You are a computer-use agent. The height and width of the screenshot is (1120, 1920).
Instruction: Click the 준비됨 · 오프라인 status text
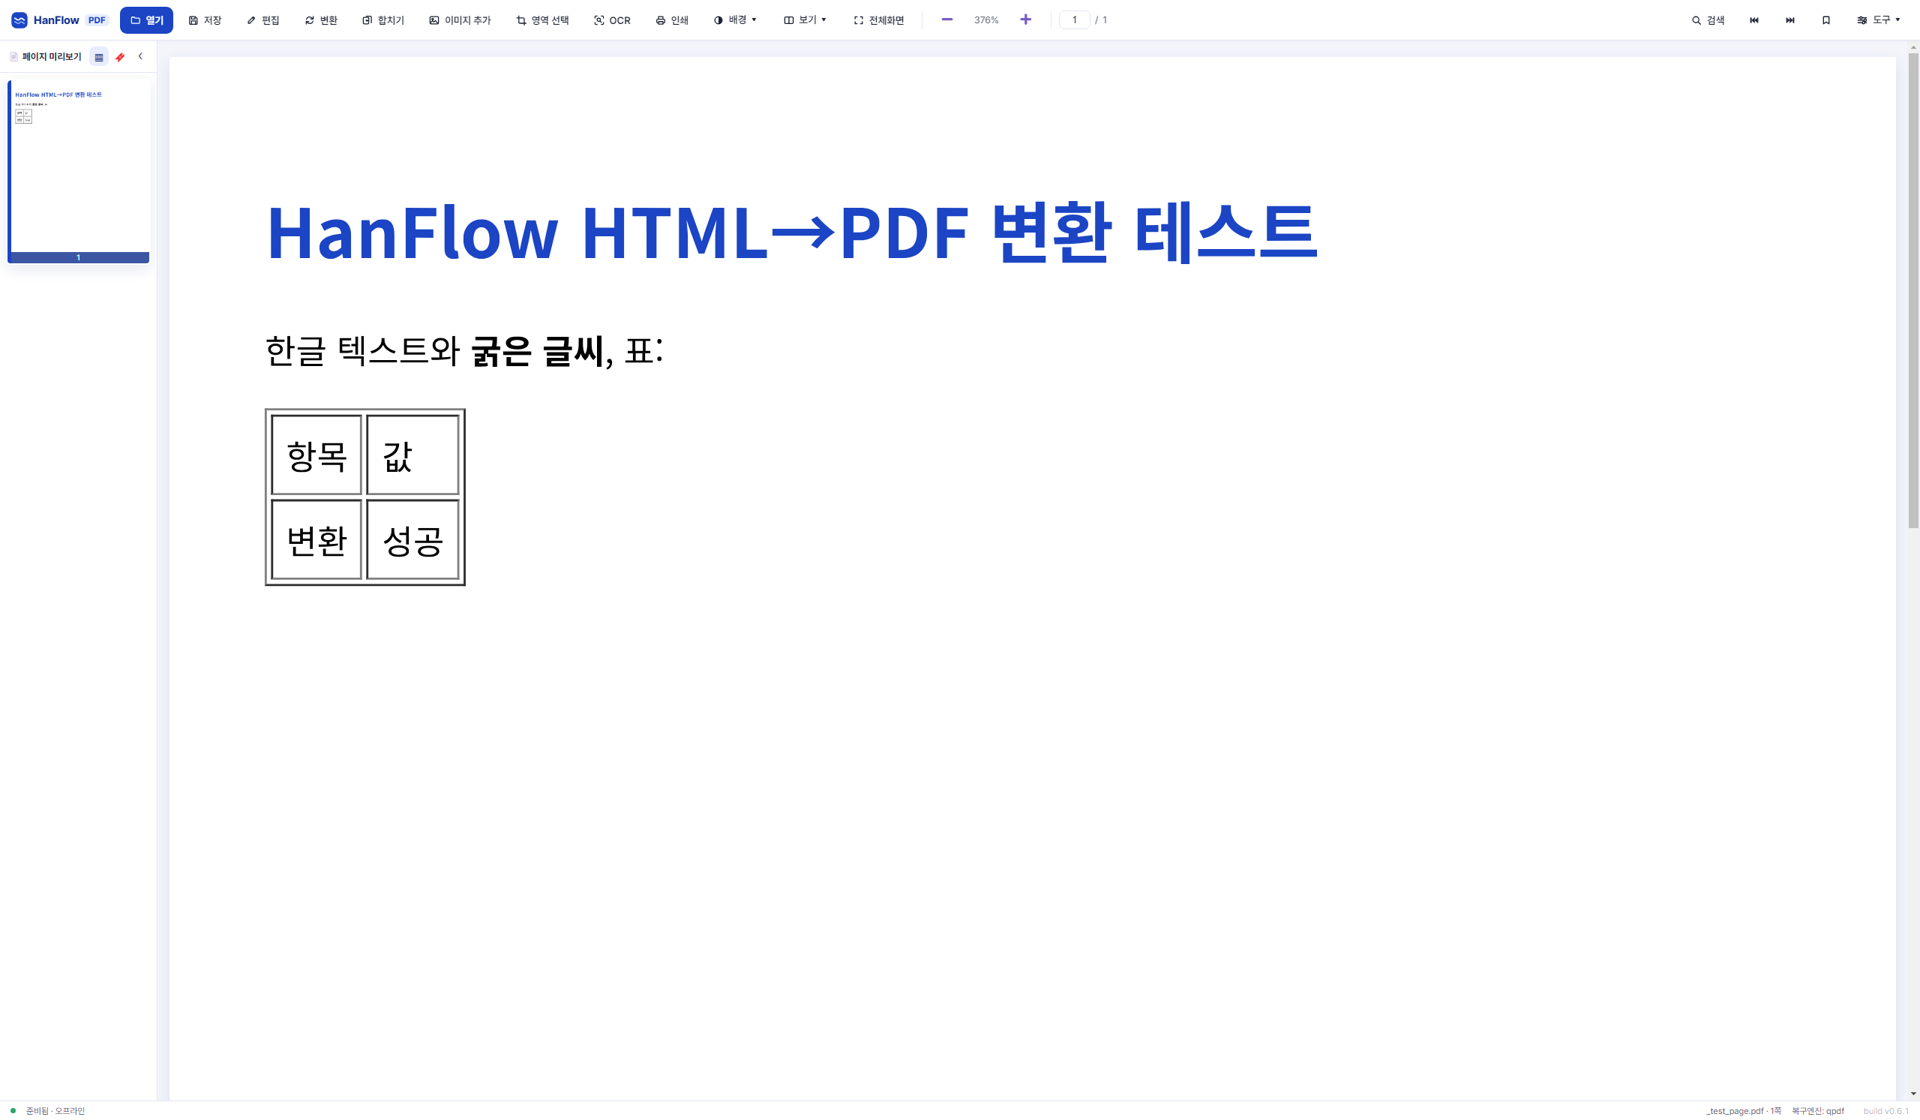point(55,1111)
